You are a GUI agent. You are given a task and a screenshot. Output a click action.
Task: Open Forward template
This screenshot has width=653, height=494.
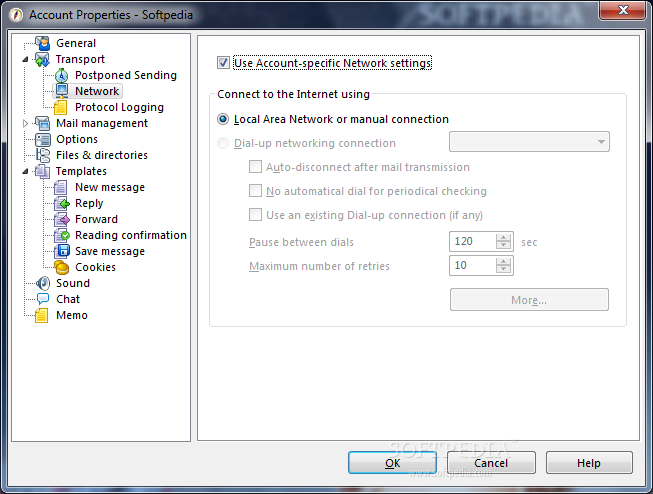pos(96,219)
